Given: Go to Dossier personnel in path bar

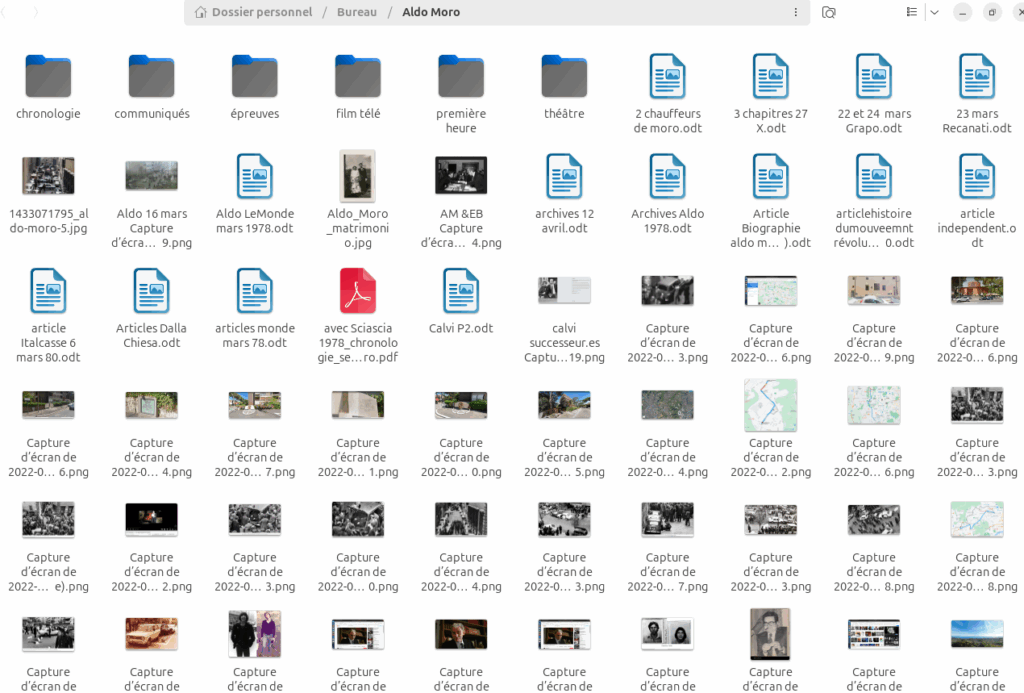Looking at the screenshot, I should coord(253,12).
